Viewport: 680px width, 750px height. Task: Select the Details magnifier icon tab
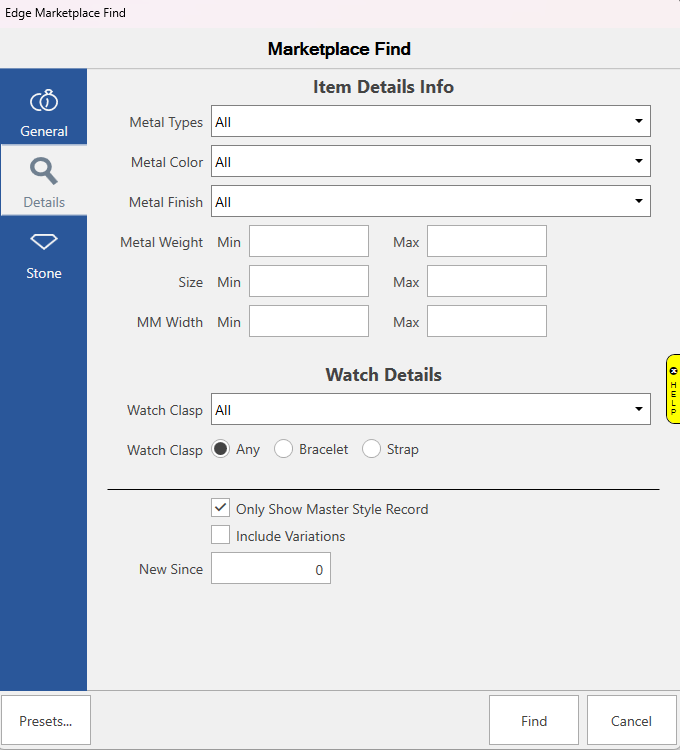click(x=44, y=182)
